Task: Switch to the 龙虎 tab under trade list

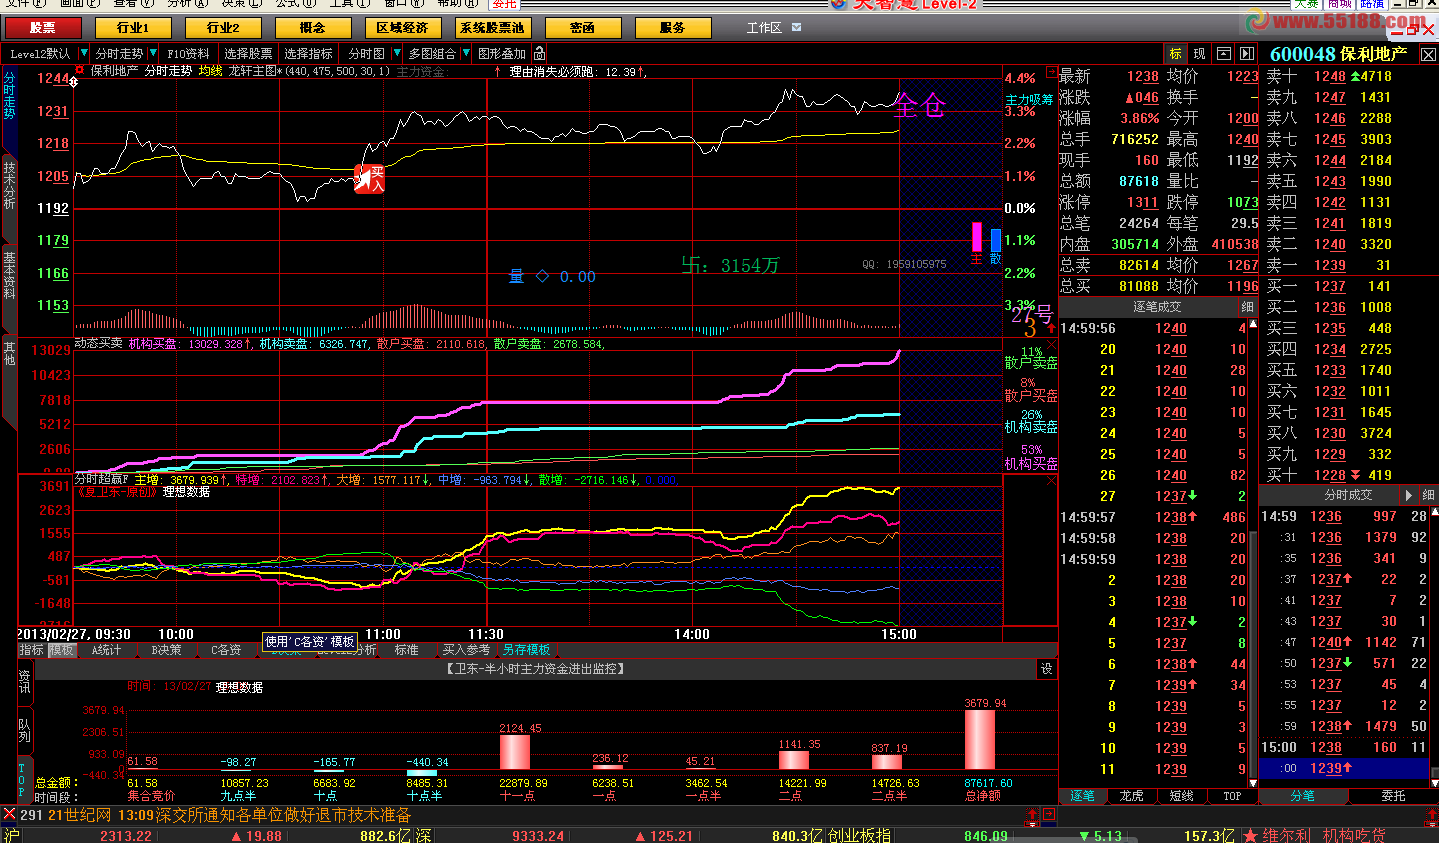Action: [1131, 796]
